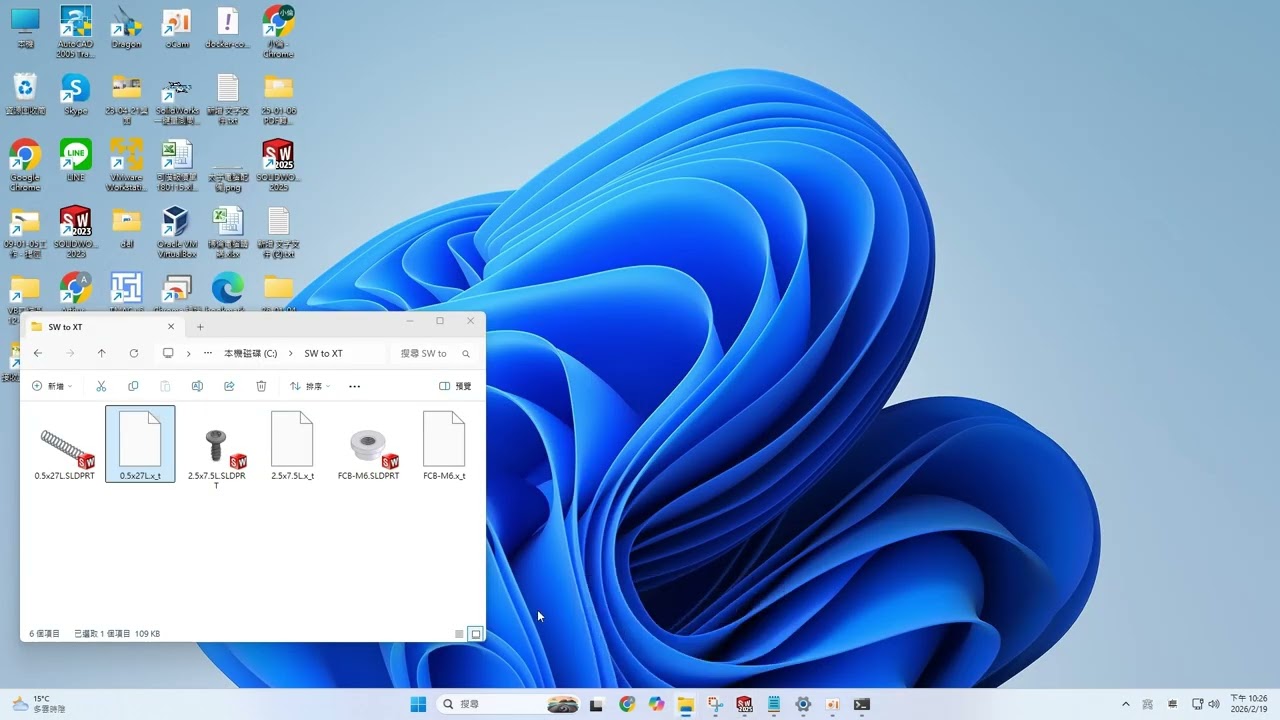Click the Skype desktop shortcut

pyautogui.click(x=75, y=94)
